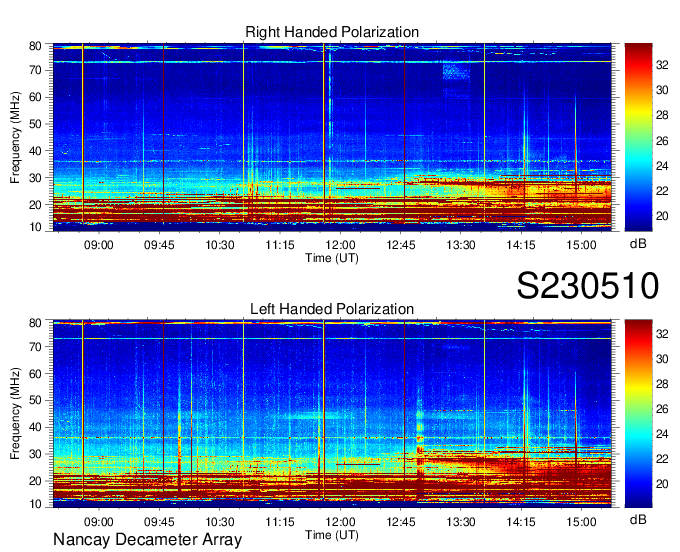Click Left Handed plot's 30 MHz frequency tick
Viewport: 680px width, 552px height.
click(x=35, y=454)
